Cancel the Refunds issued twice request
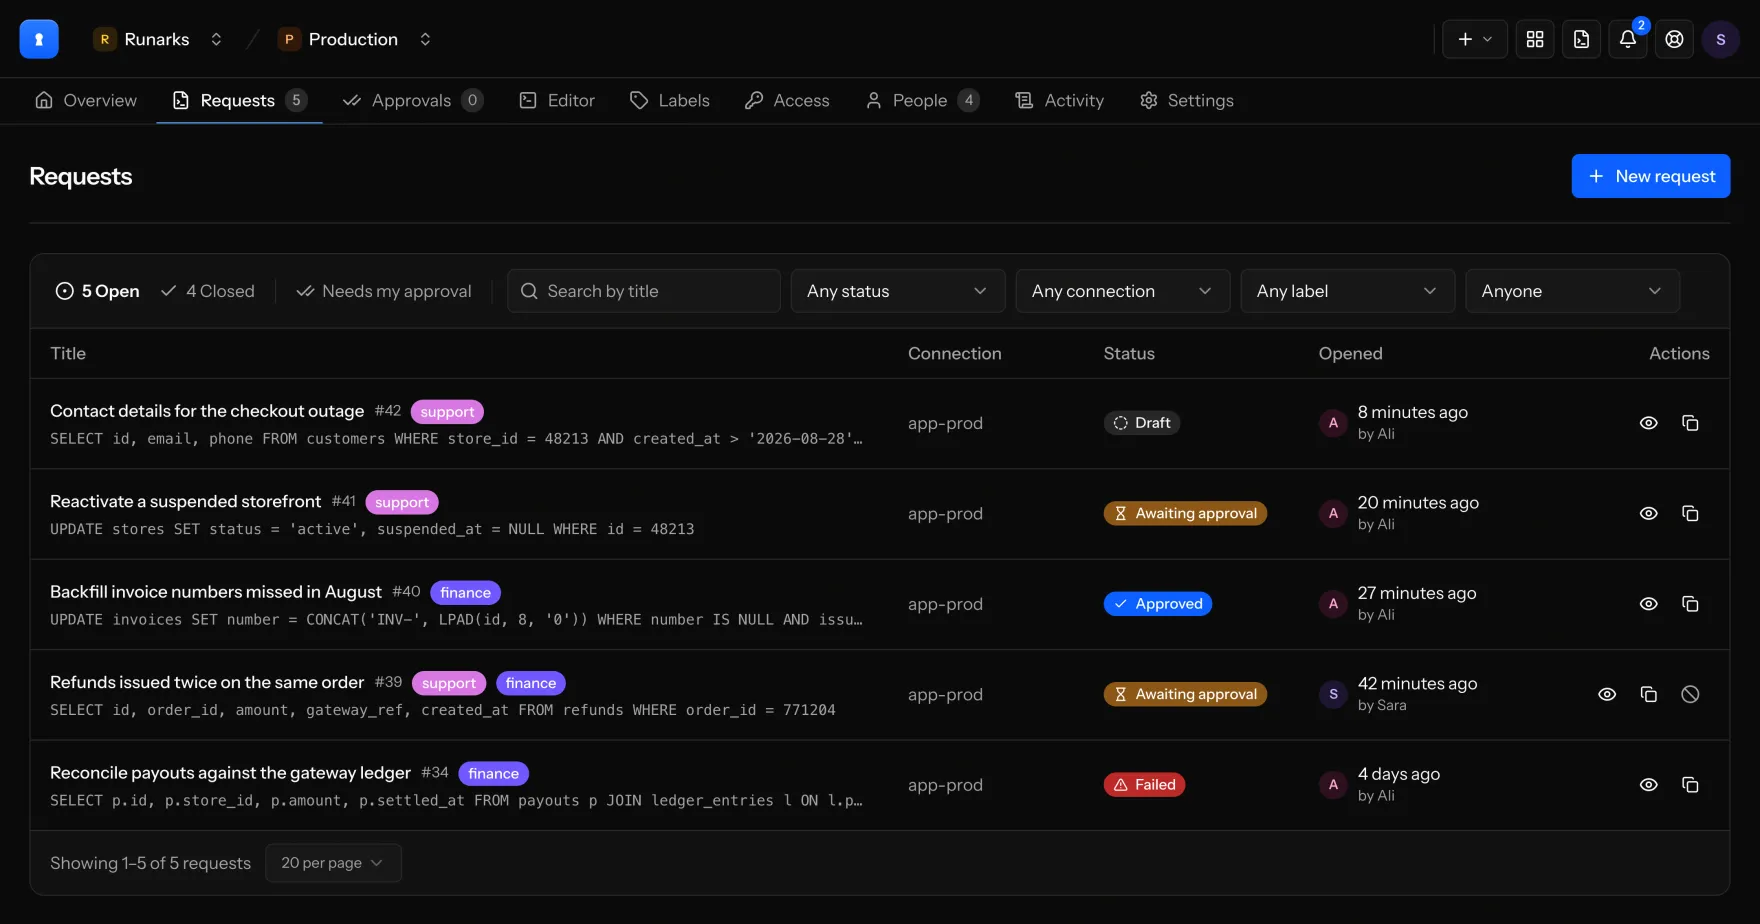 tap(1690, 695)
